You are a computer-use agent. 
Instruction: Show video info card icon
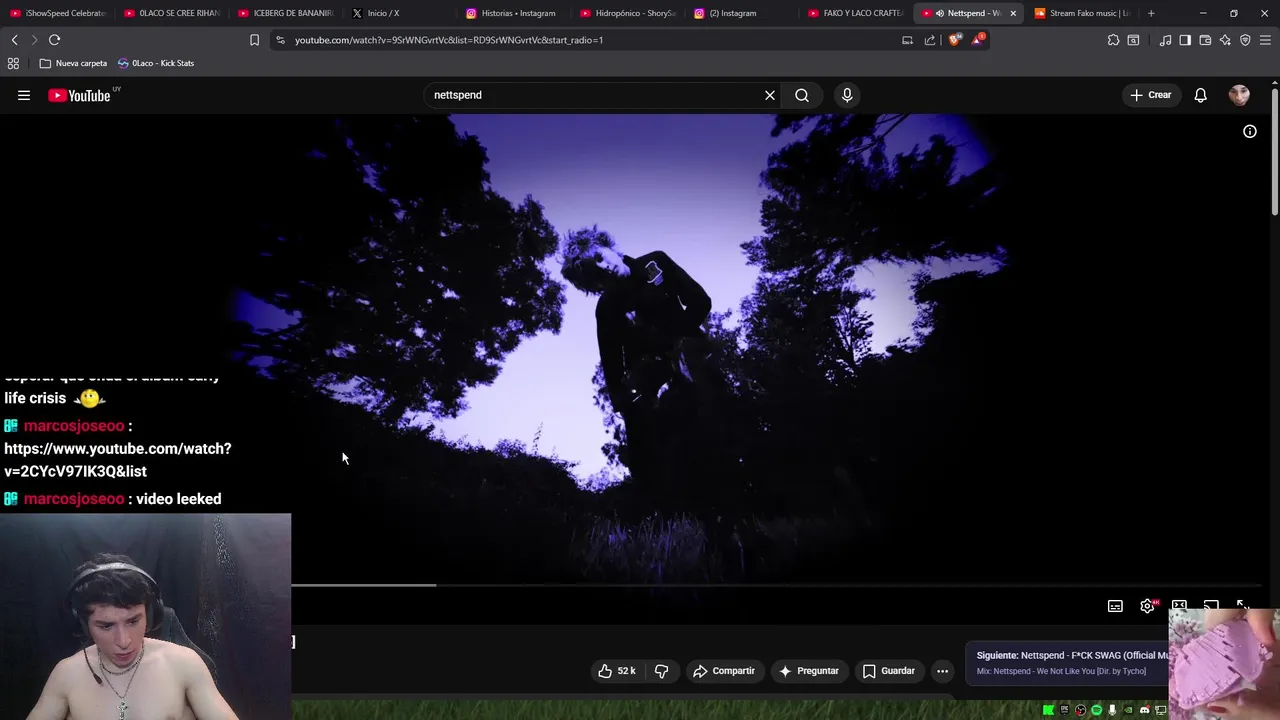(x=1250, y=131)
